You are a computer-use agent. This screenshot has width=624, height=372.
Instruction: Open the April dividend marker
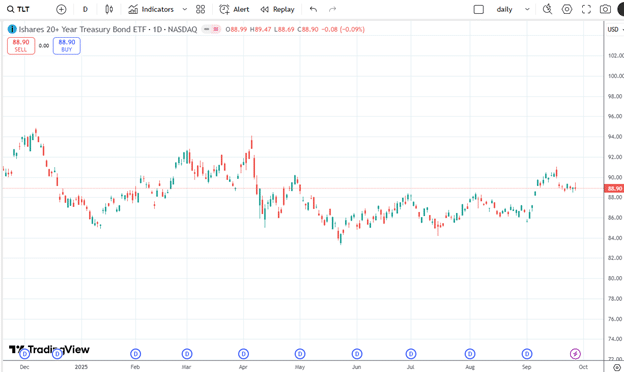[244, 353]
